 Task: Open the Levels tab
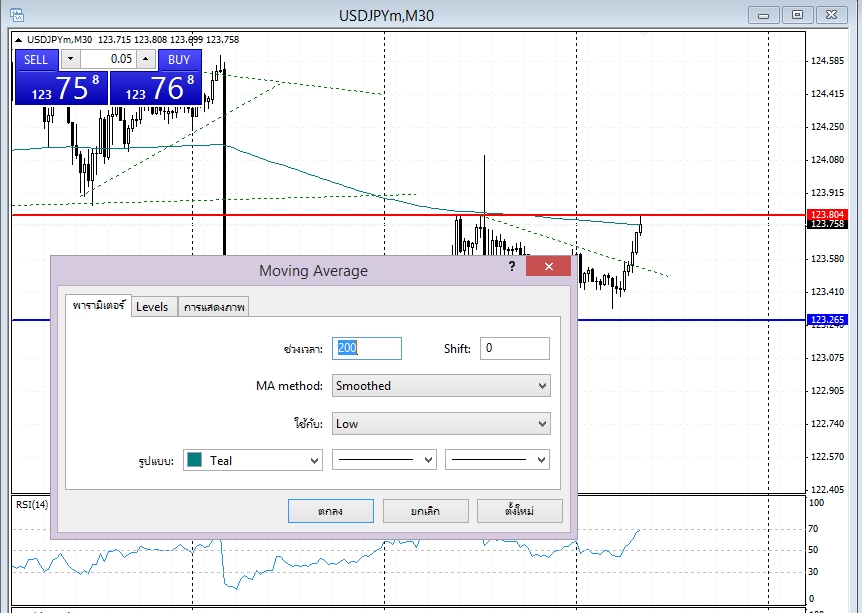(x=152, y=307)
